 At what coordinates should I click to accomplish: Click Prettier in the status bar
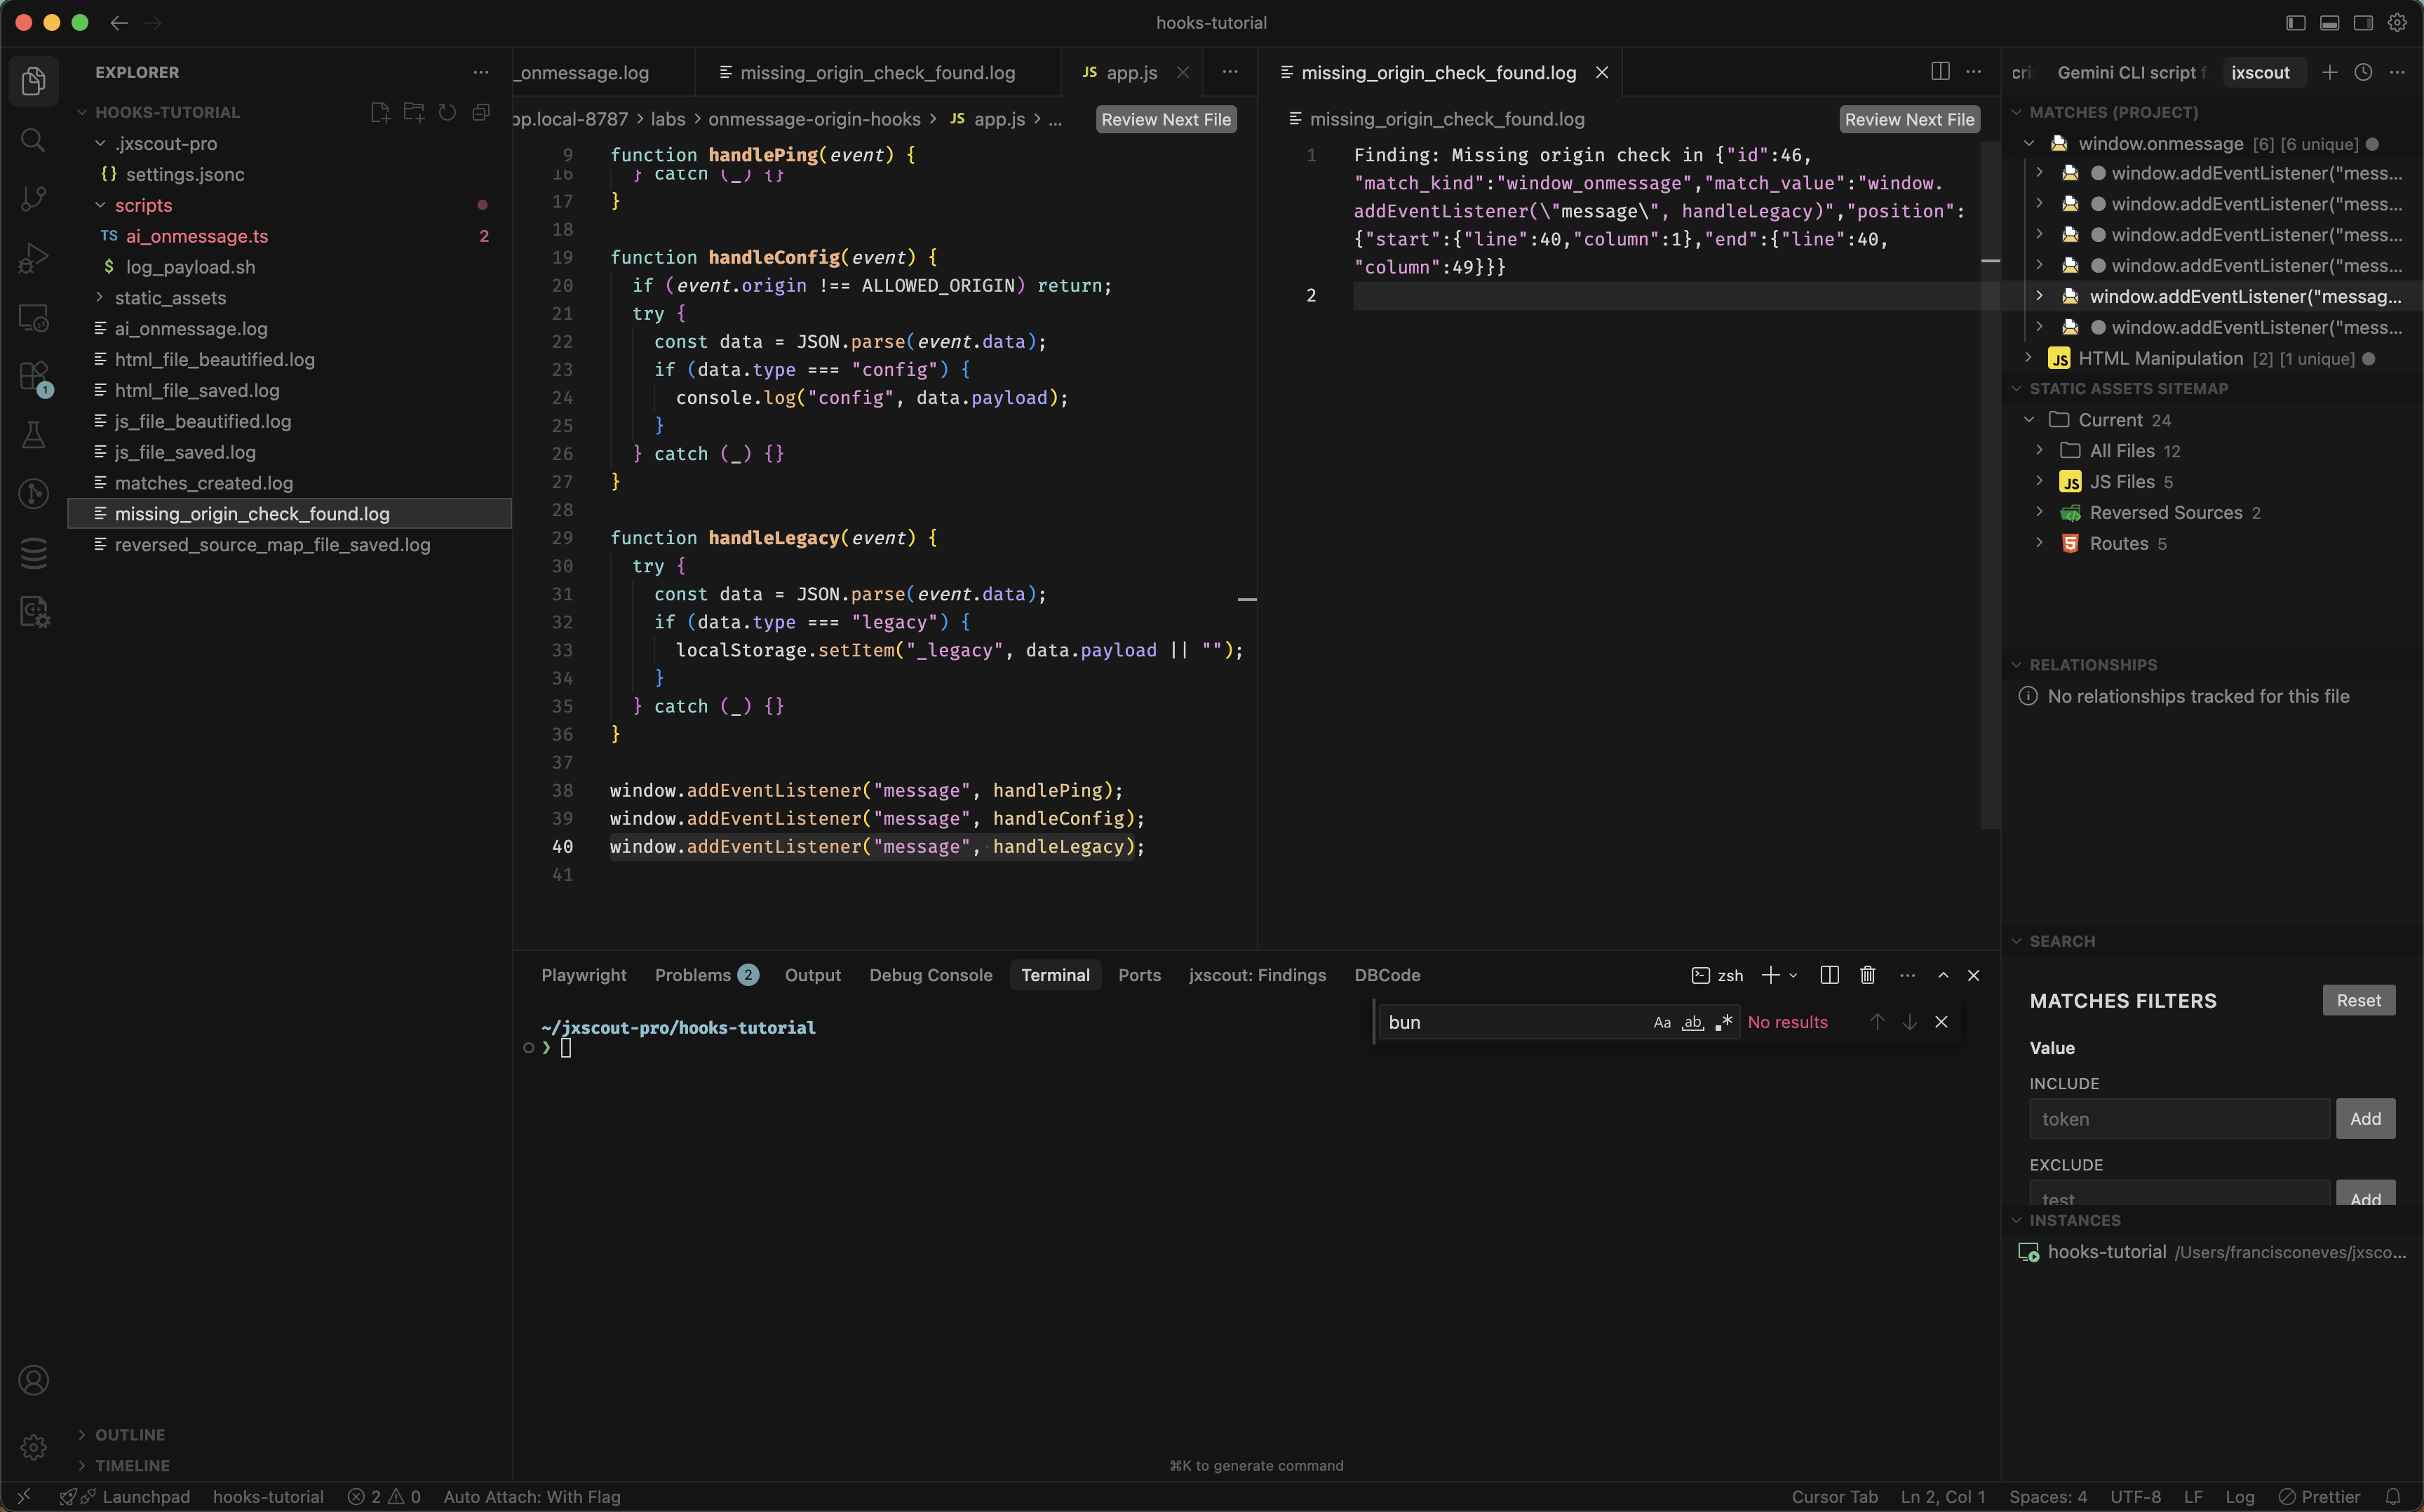click(x=2319, y=1496)
